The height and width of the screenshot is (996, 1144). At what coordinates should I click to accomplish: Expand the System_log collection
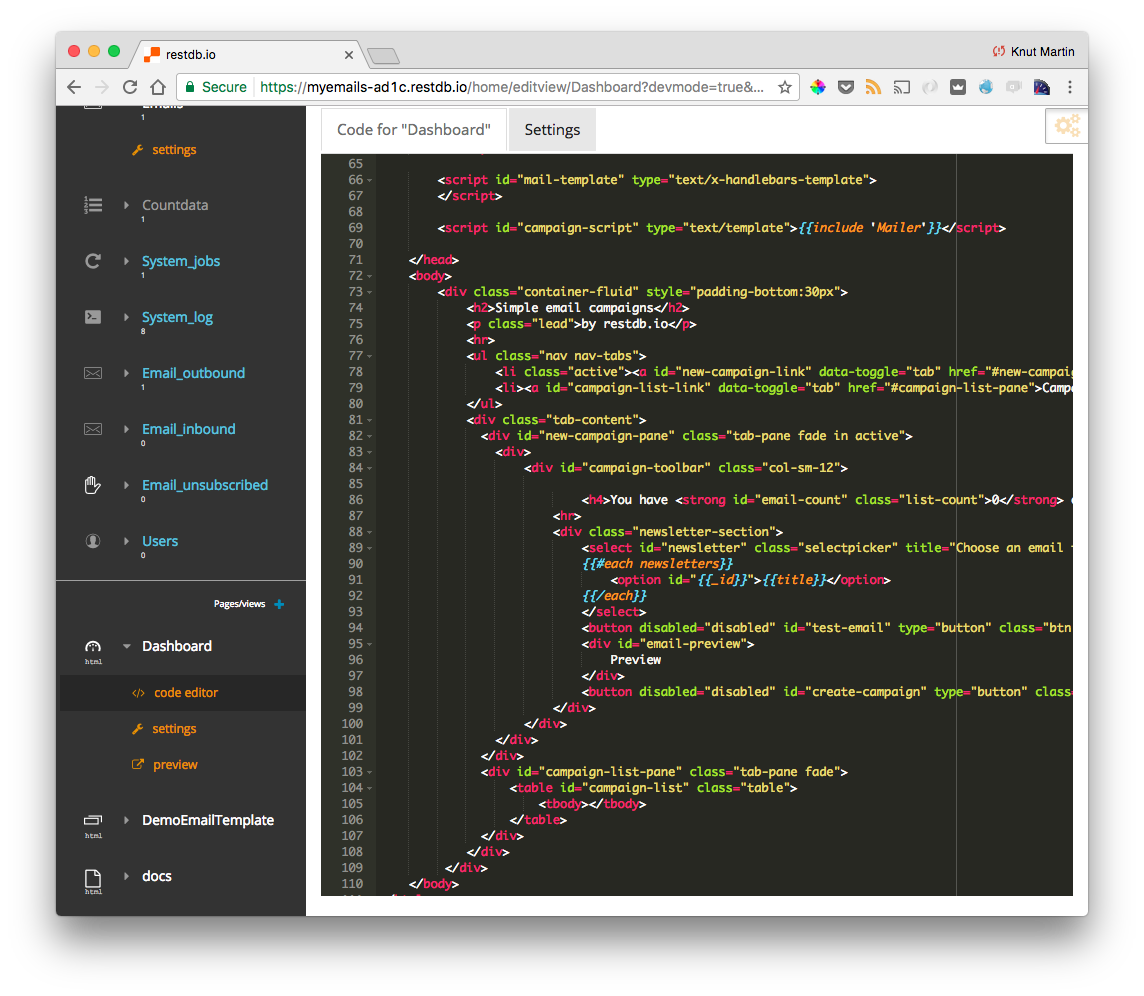[126, 317]
